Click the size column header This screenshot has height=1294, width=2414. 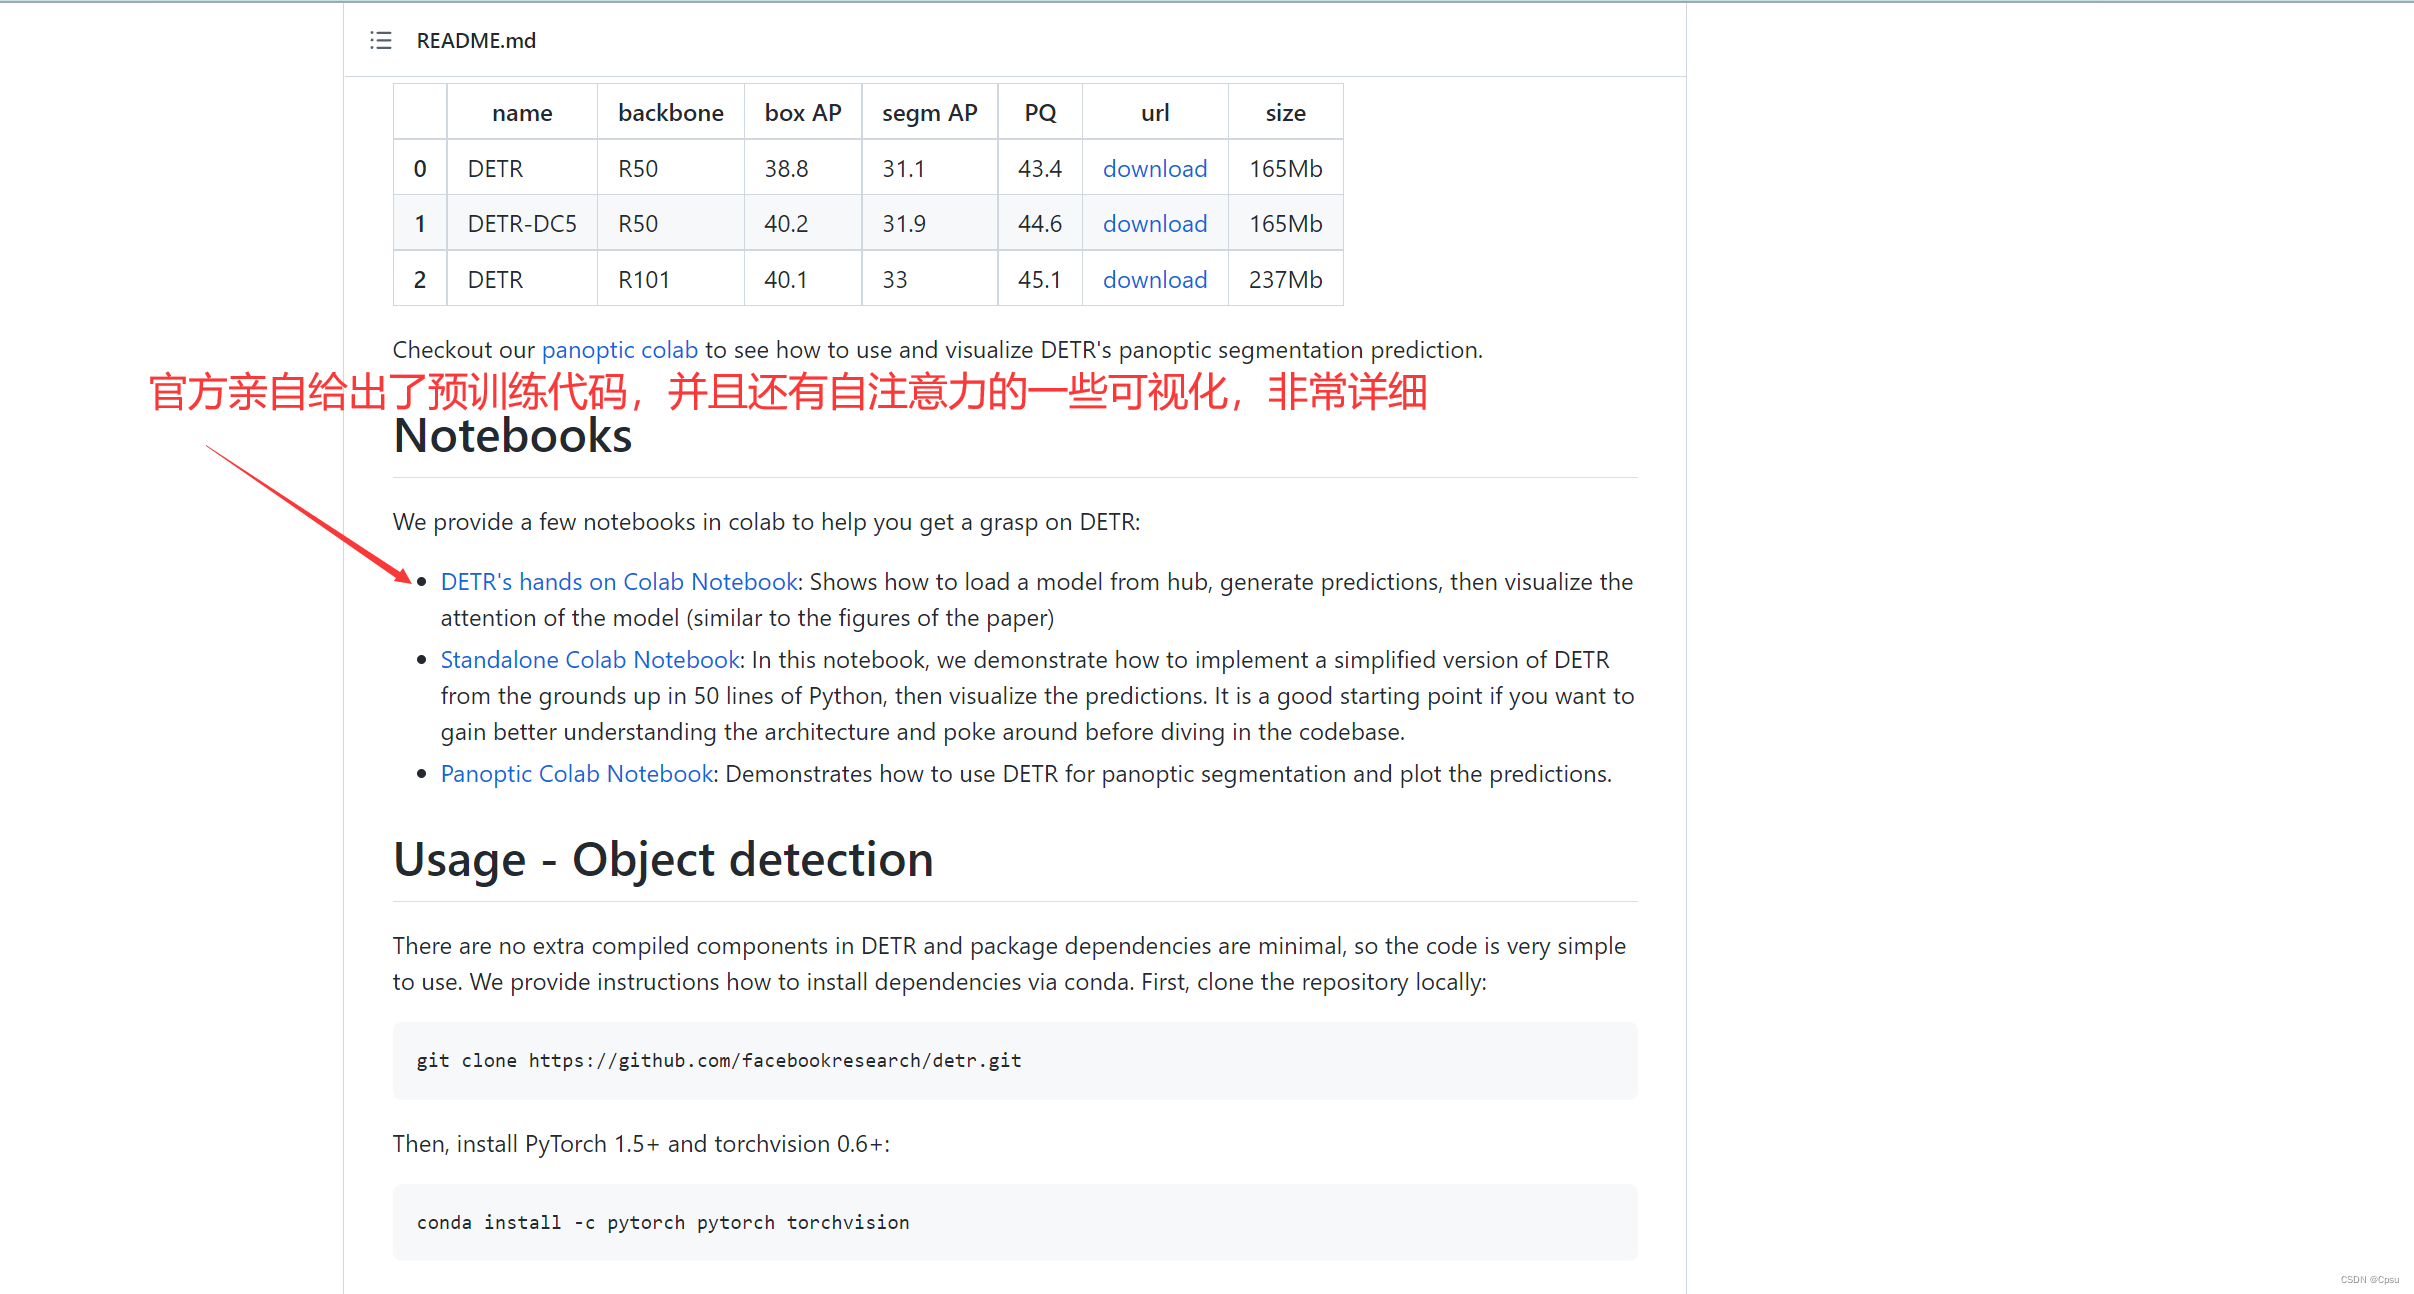pos(1285,113)
